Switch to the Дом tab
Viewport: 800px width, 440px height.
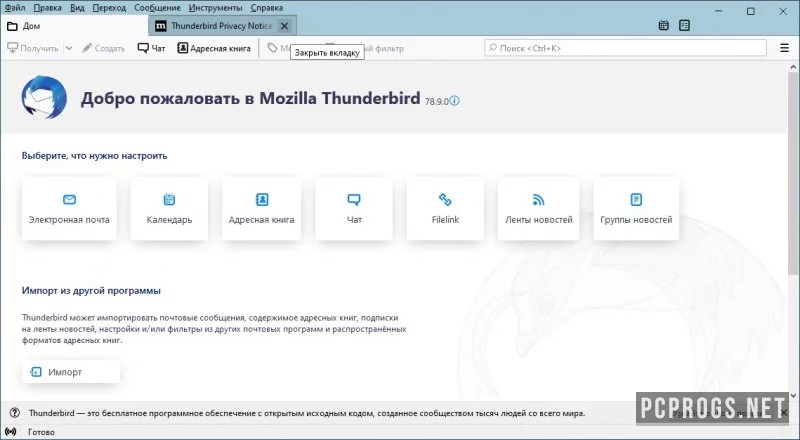point(74,26)
